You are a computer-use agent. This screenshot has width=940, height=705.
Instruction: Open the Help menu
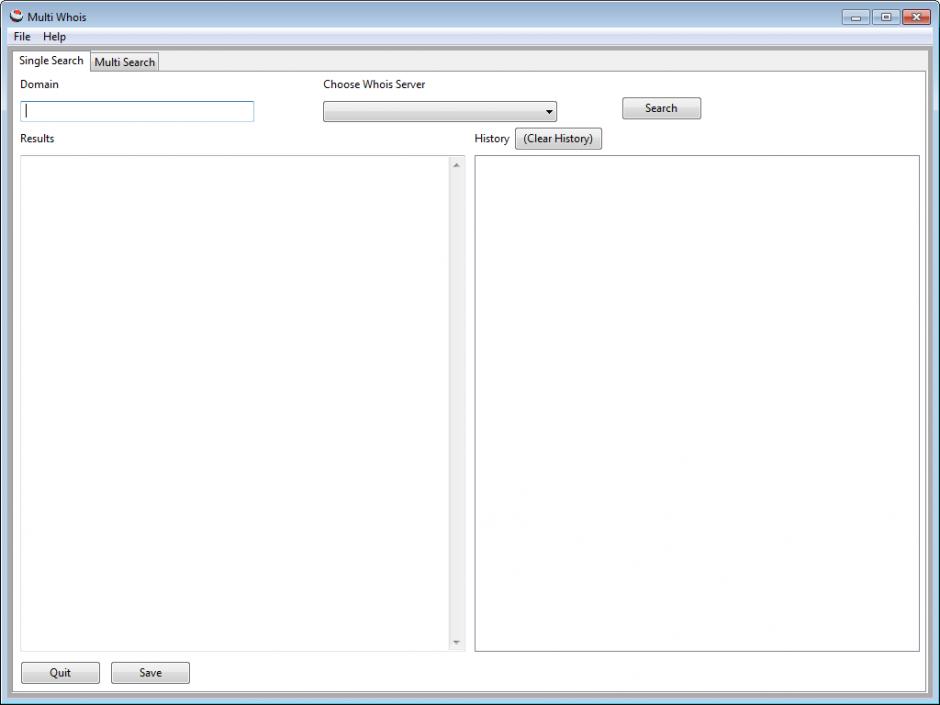pyautogui.click(x=54, y=37)
